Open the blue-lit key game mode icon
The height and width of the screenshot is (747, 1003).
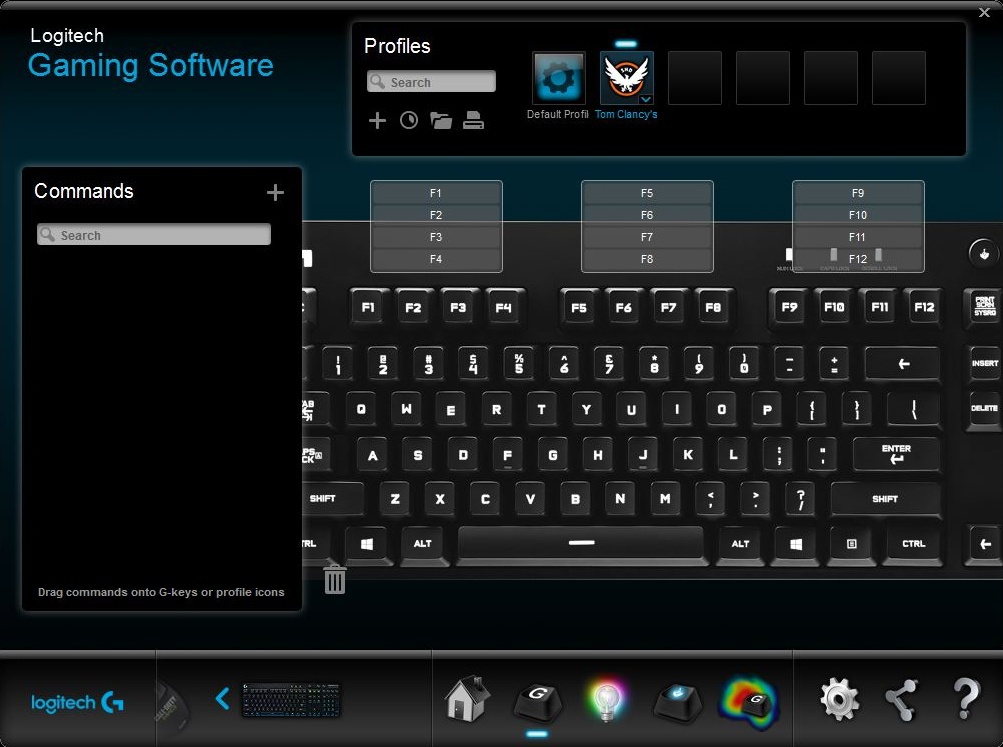click(677, 702)
